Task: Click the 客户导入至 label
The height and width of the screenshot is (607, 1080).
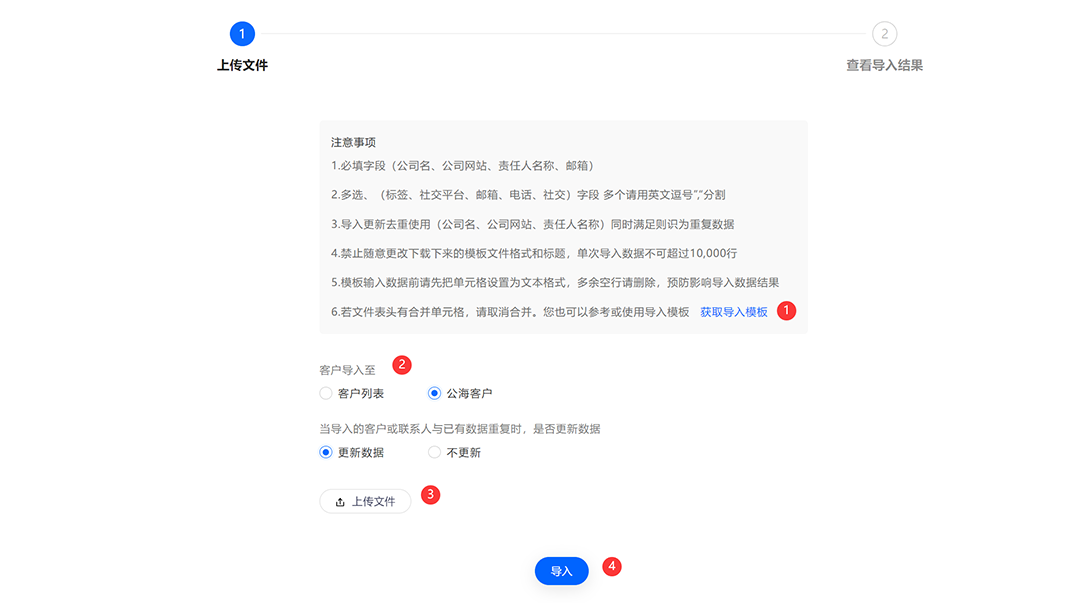Action: (347, 370)
